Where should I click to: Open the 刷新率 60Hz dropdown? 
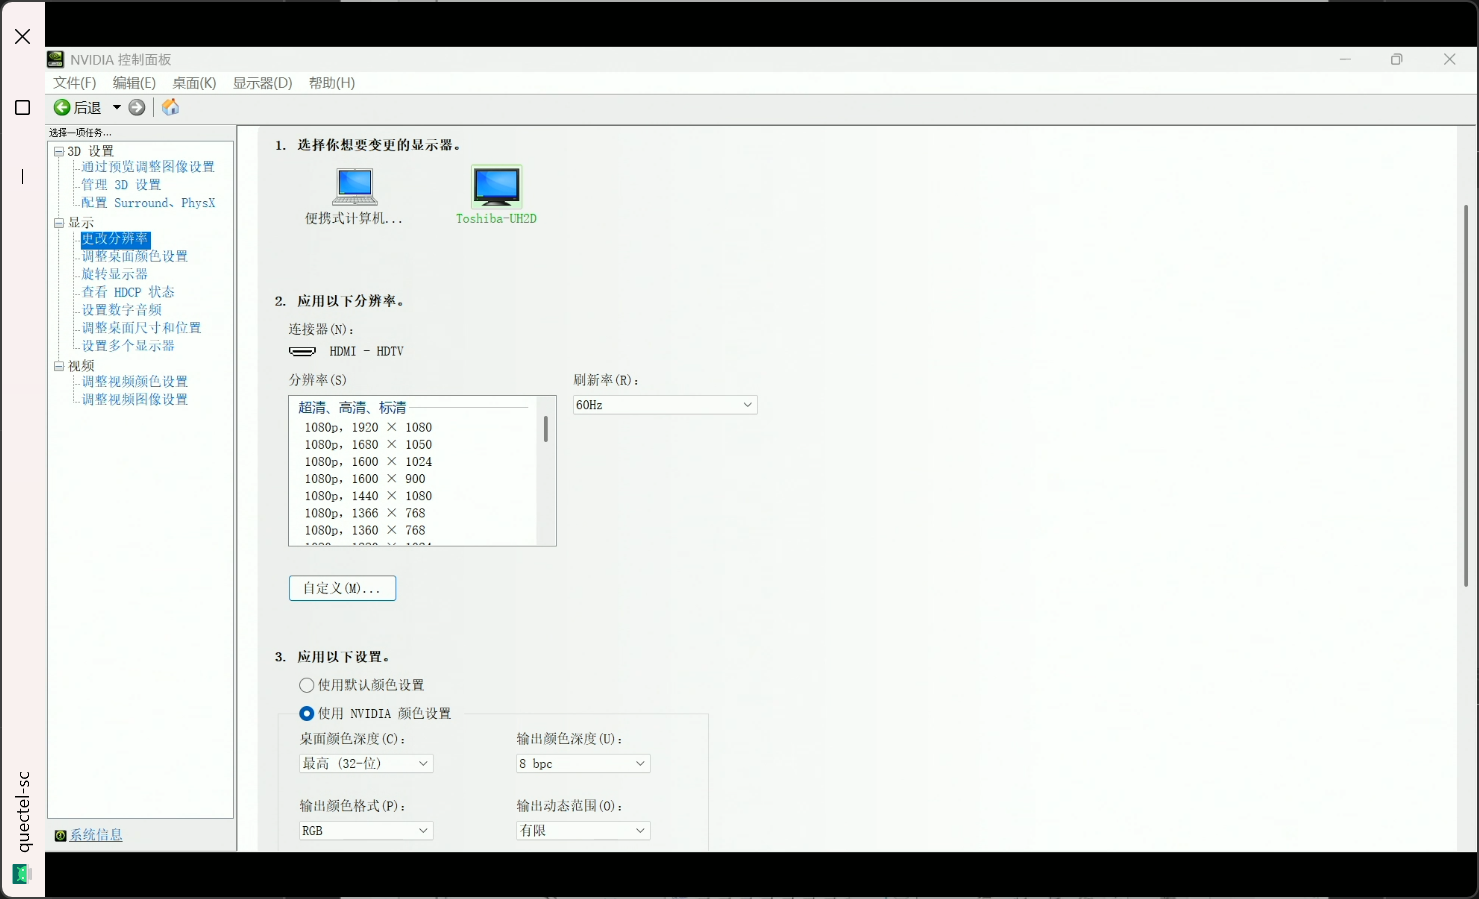click(665, 405)
